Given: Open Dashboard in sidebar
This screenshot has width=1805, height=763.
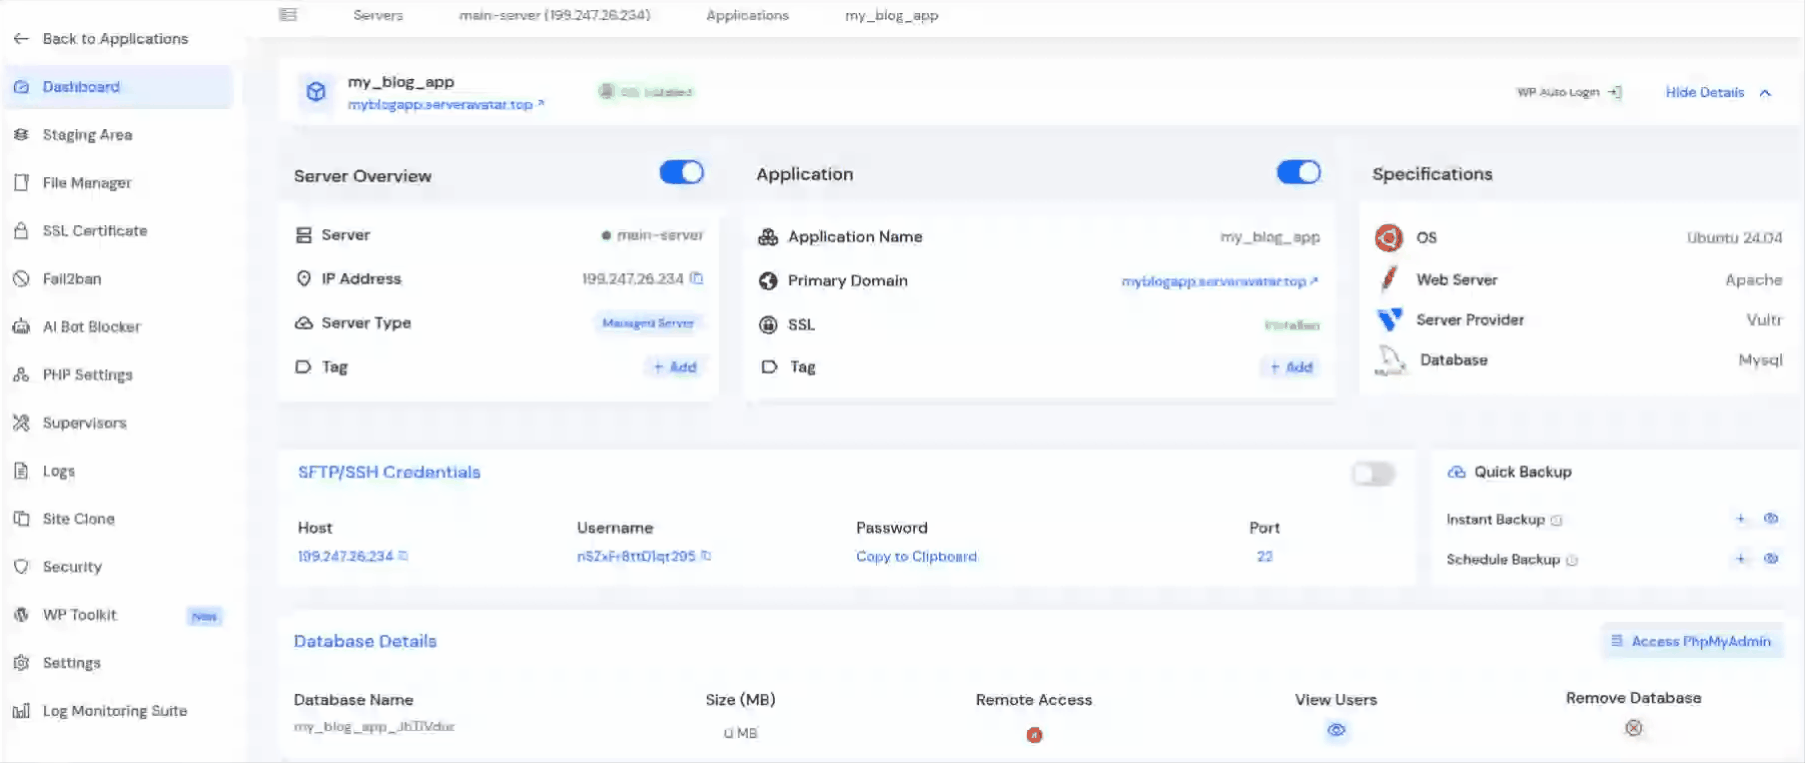Looking at the screenshot, I should coord(118,87).
